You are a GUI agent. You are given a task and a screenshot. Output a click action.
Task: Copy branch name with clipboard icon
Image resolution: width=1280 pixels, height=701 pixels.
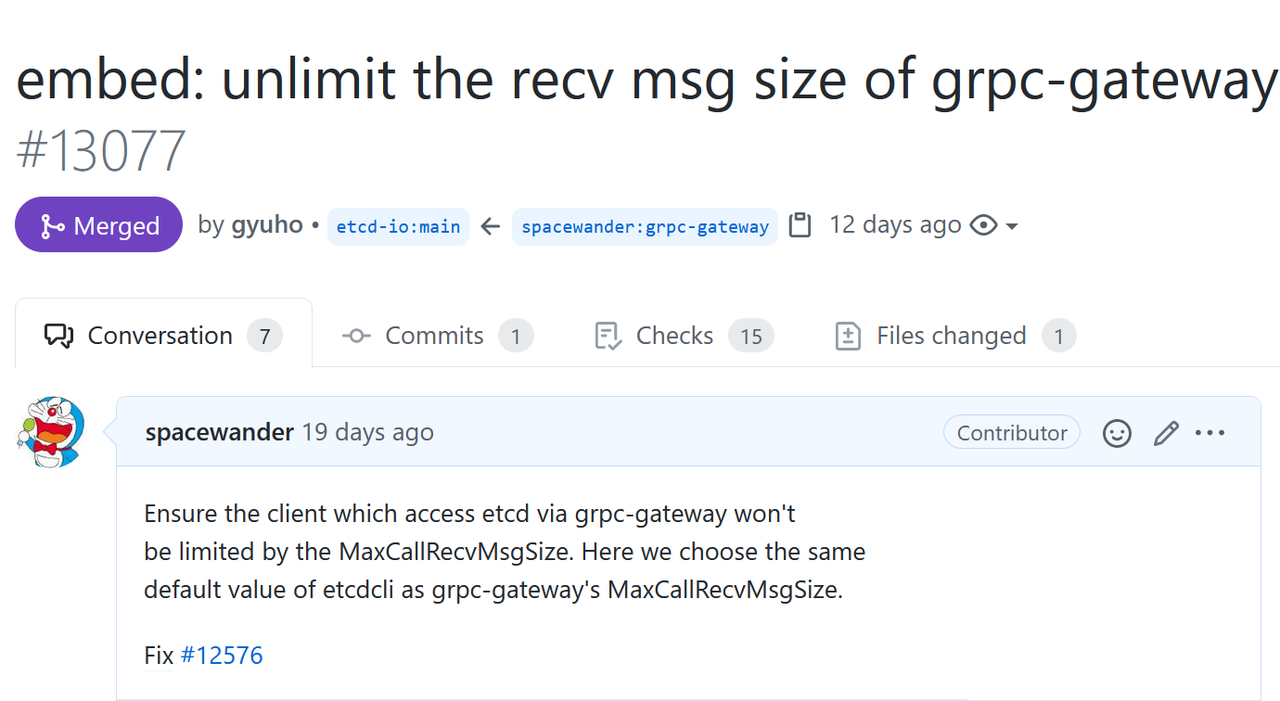tap(800, 226)
